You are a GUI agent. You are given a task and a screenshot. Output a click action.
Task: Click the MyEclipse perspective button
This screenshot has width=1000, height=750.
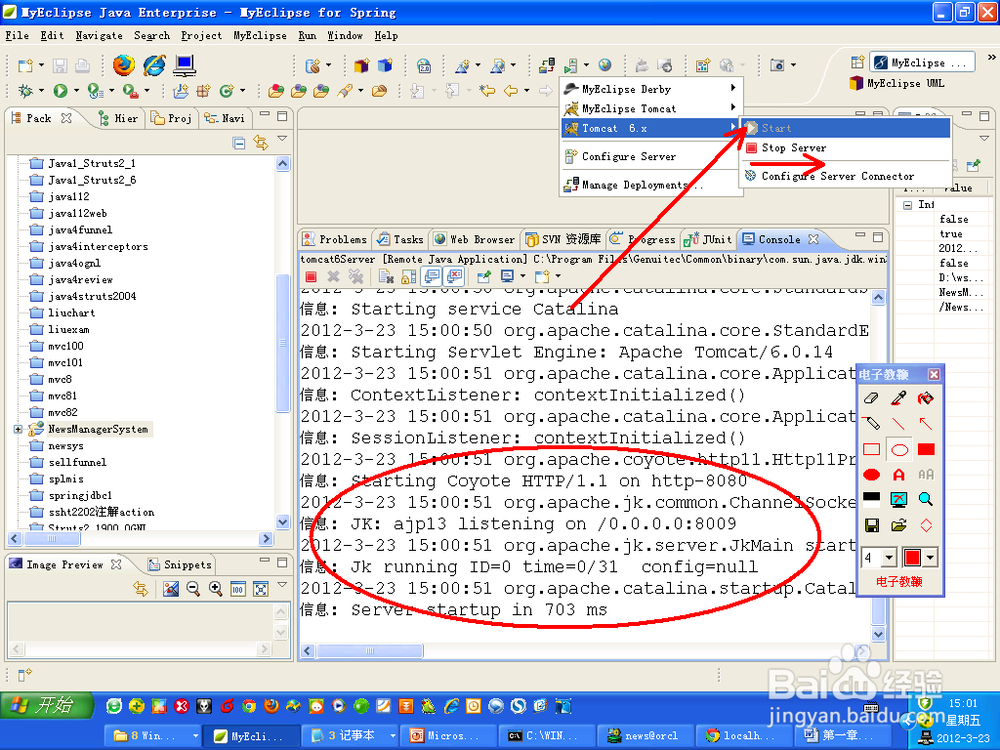click(x=922, y=62)
